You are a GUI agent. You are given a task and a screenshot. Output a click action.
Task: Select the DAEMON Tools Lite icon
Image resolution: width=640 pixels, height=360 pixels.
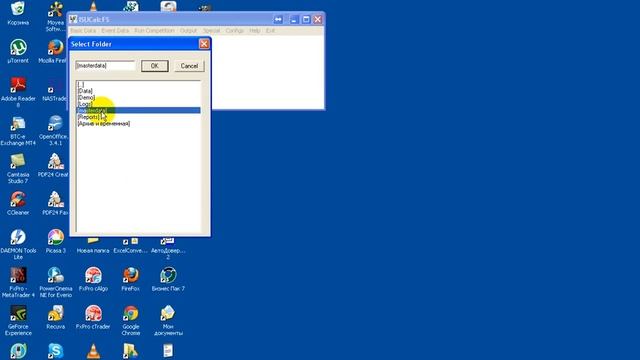point(18,244)
